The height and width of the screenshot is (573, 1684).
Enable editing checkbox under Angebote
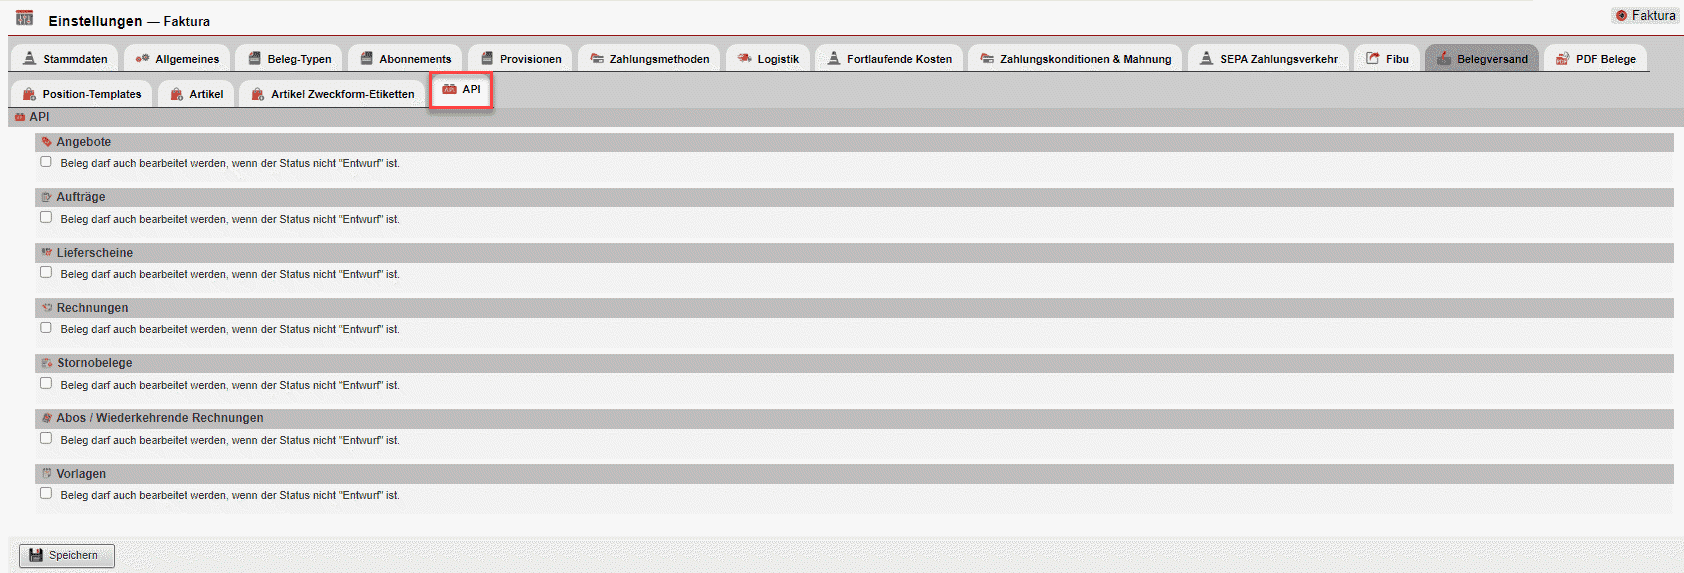(x=46, y=162)
